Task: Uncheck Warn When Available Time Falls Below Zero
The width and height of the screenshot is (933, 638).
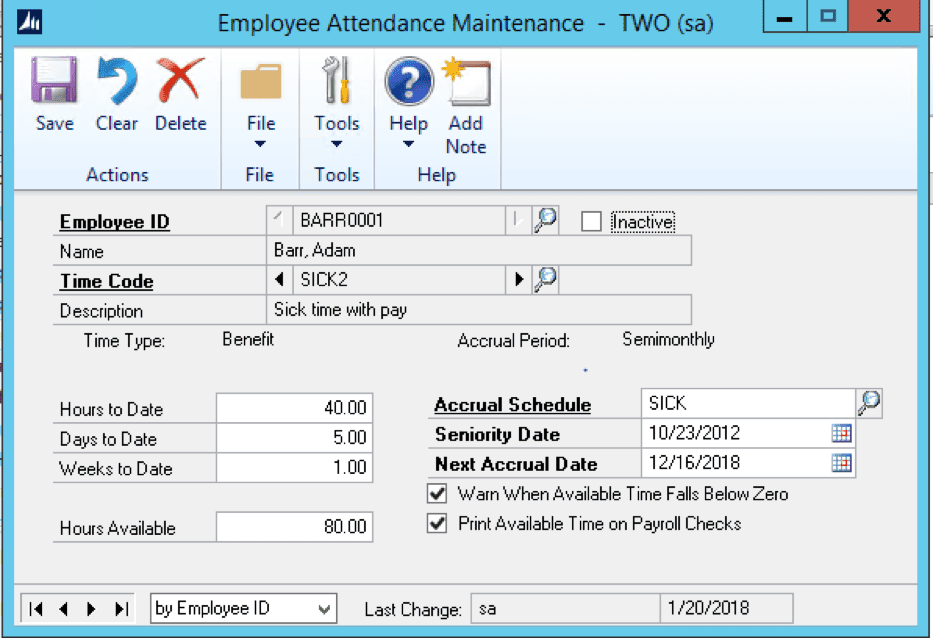Action: click(437, 493)
